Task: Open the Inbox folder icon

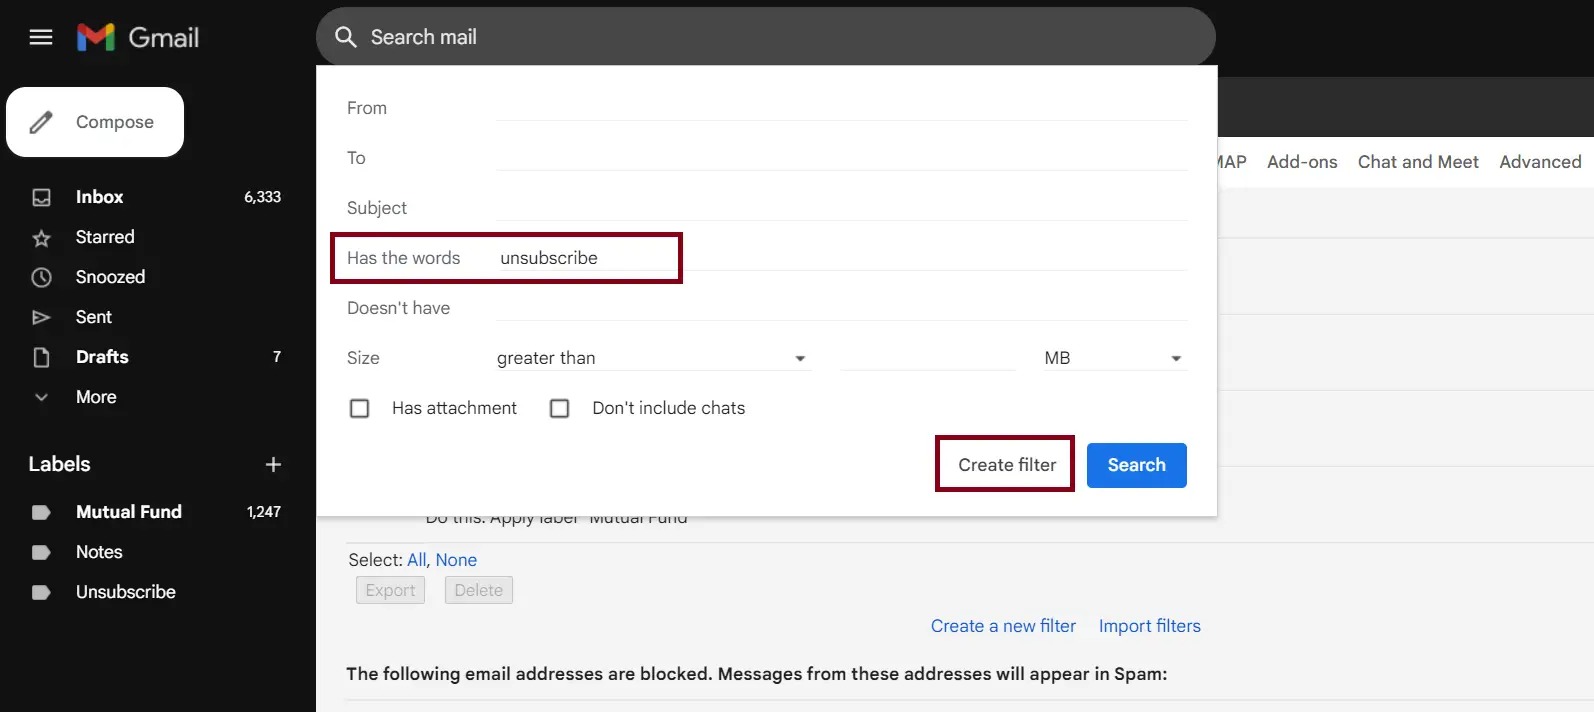Action: 41,197
